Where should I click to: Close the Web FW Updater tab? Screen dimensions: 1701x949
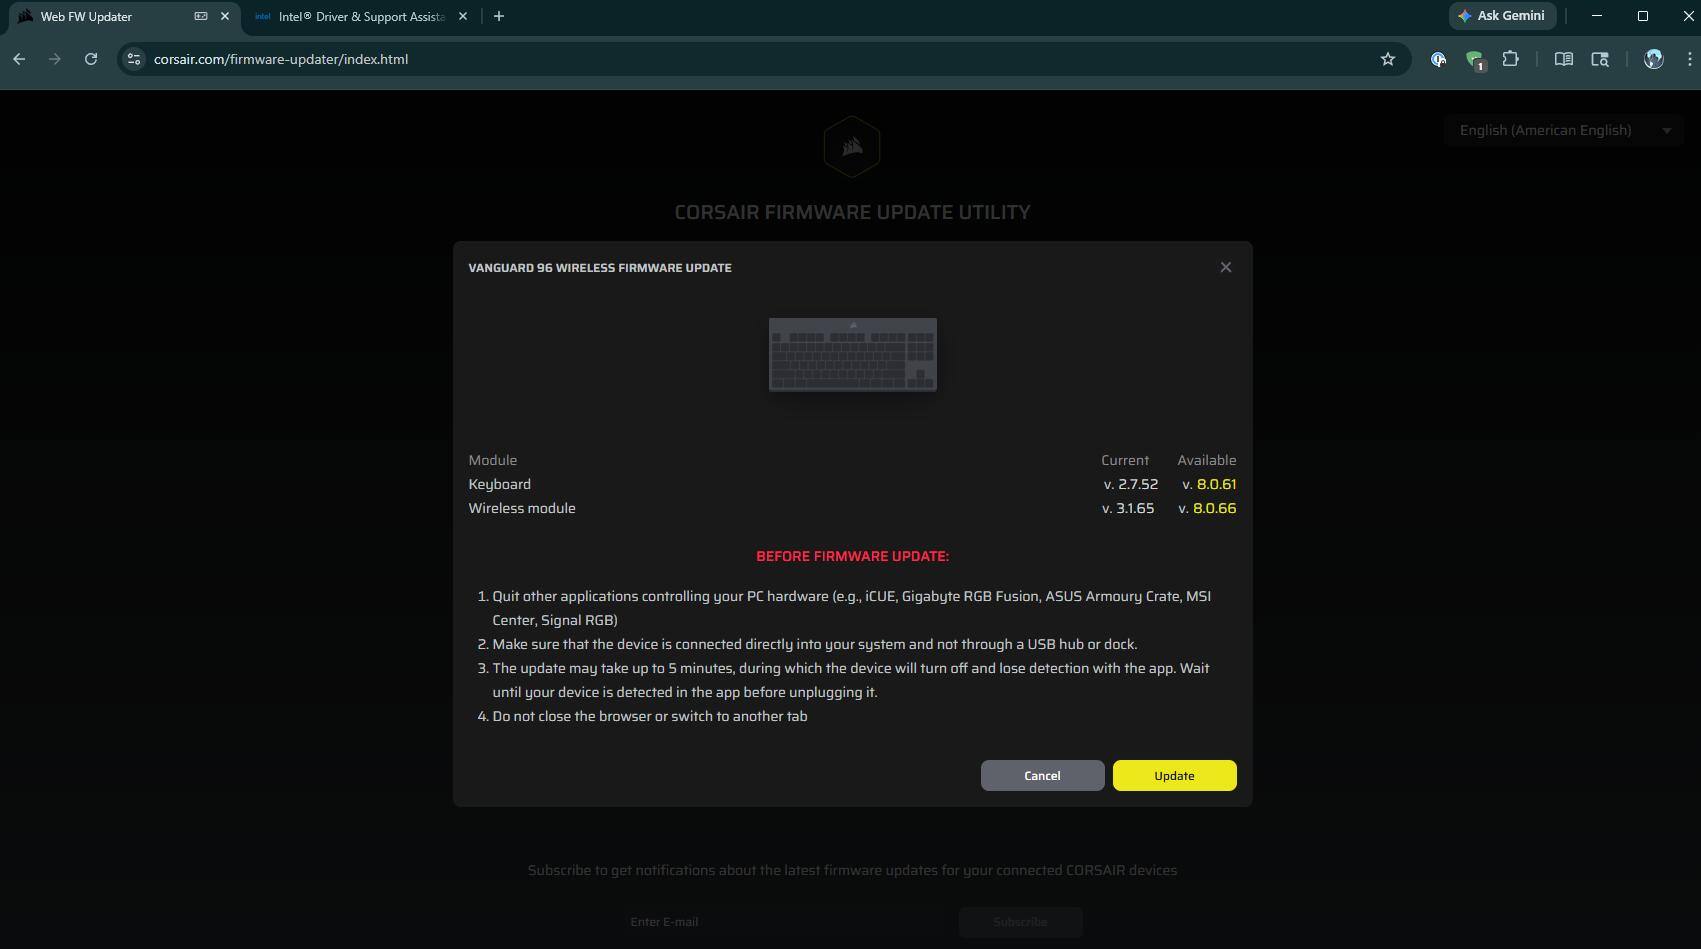tap(225, 16)
